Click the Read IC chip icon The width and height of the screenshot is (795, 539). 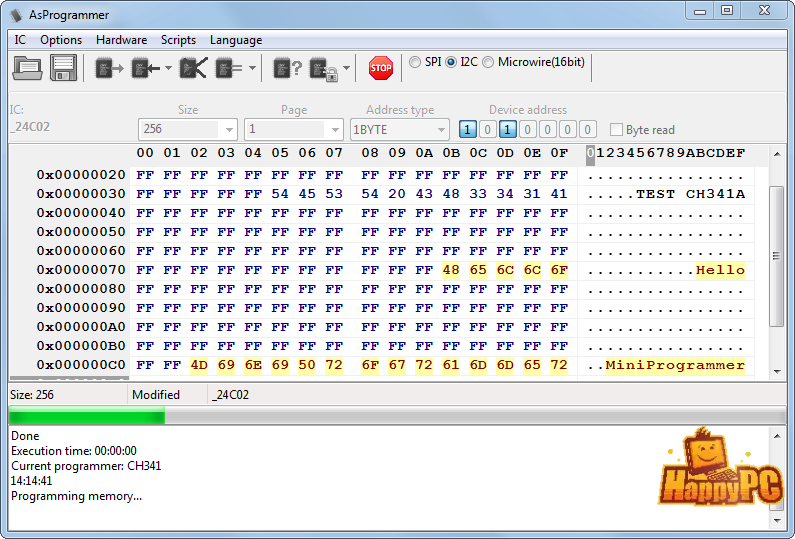[109, 68]
